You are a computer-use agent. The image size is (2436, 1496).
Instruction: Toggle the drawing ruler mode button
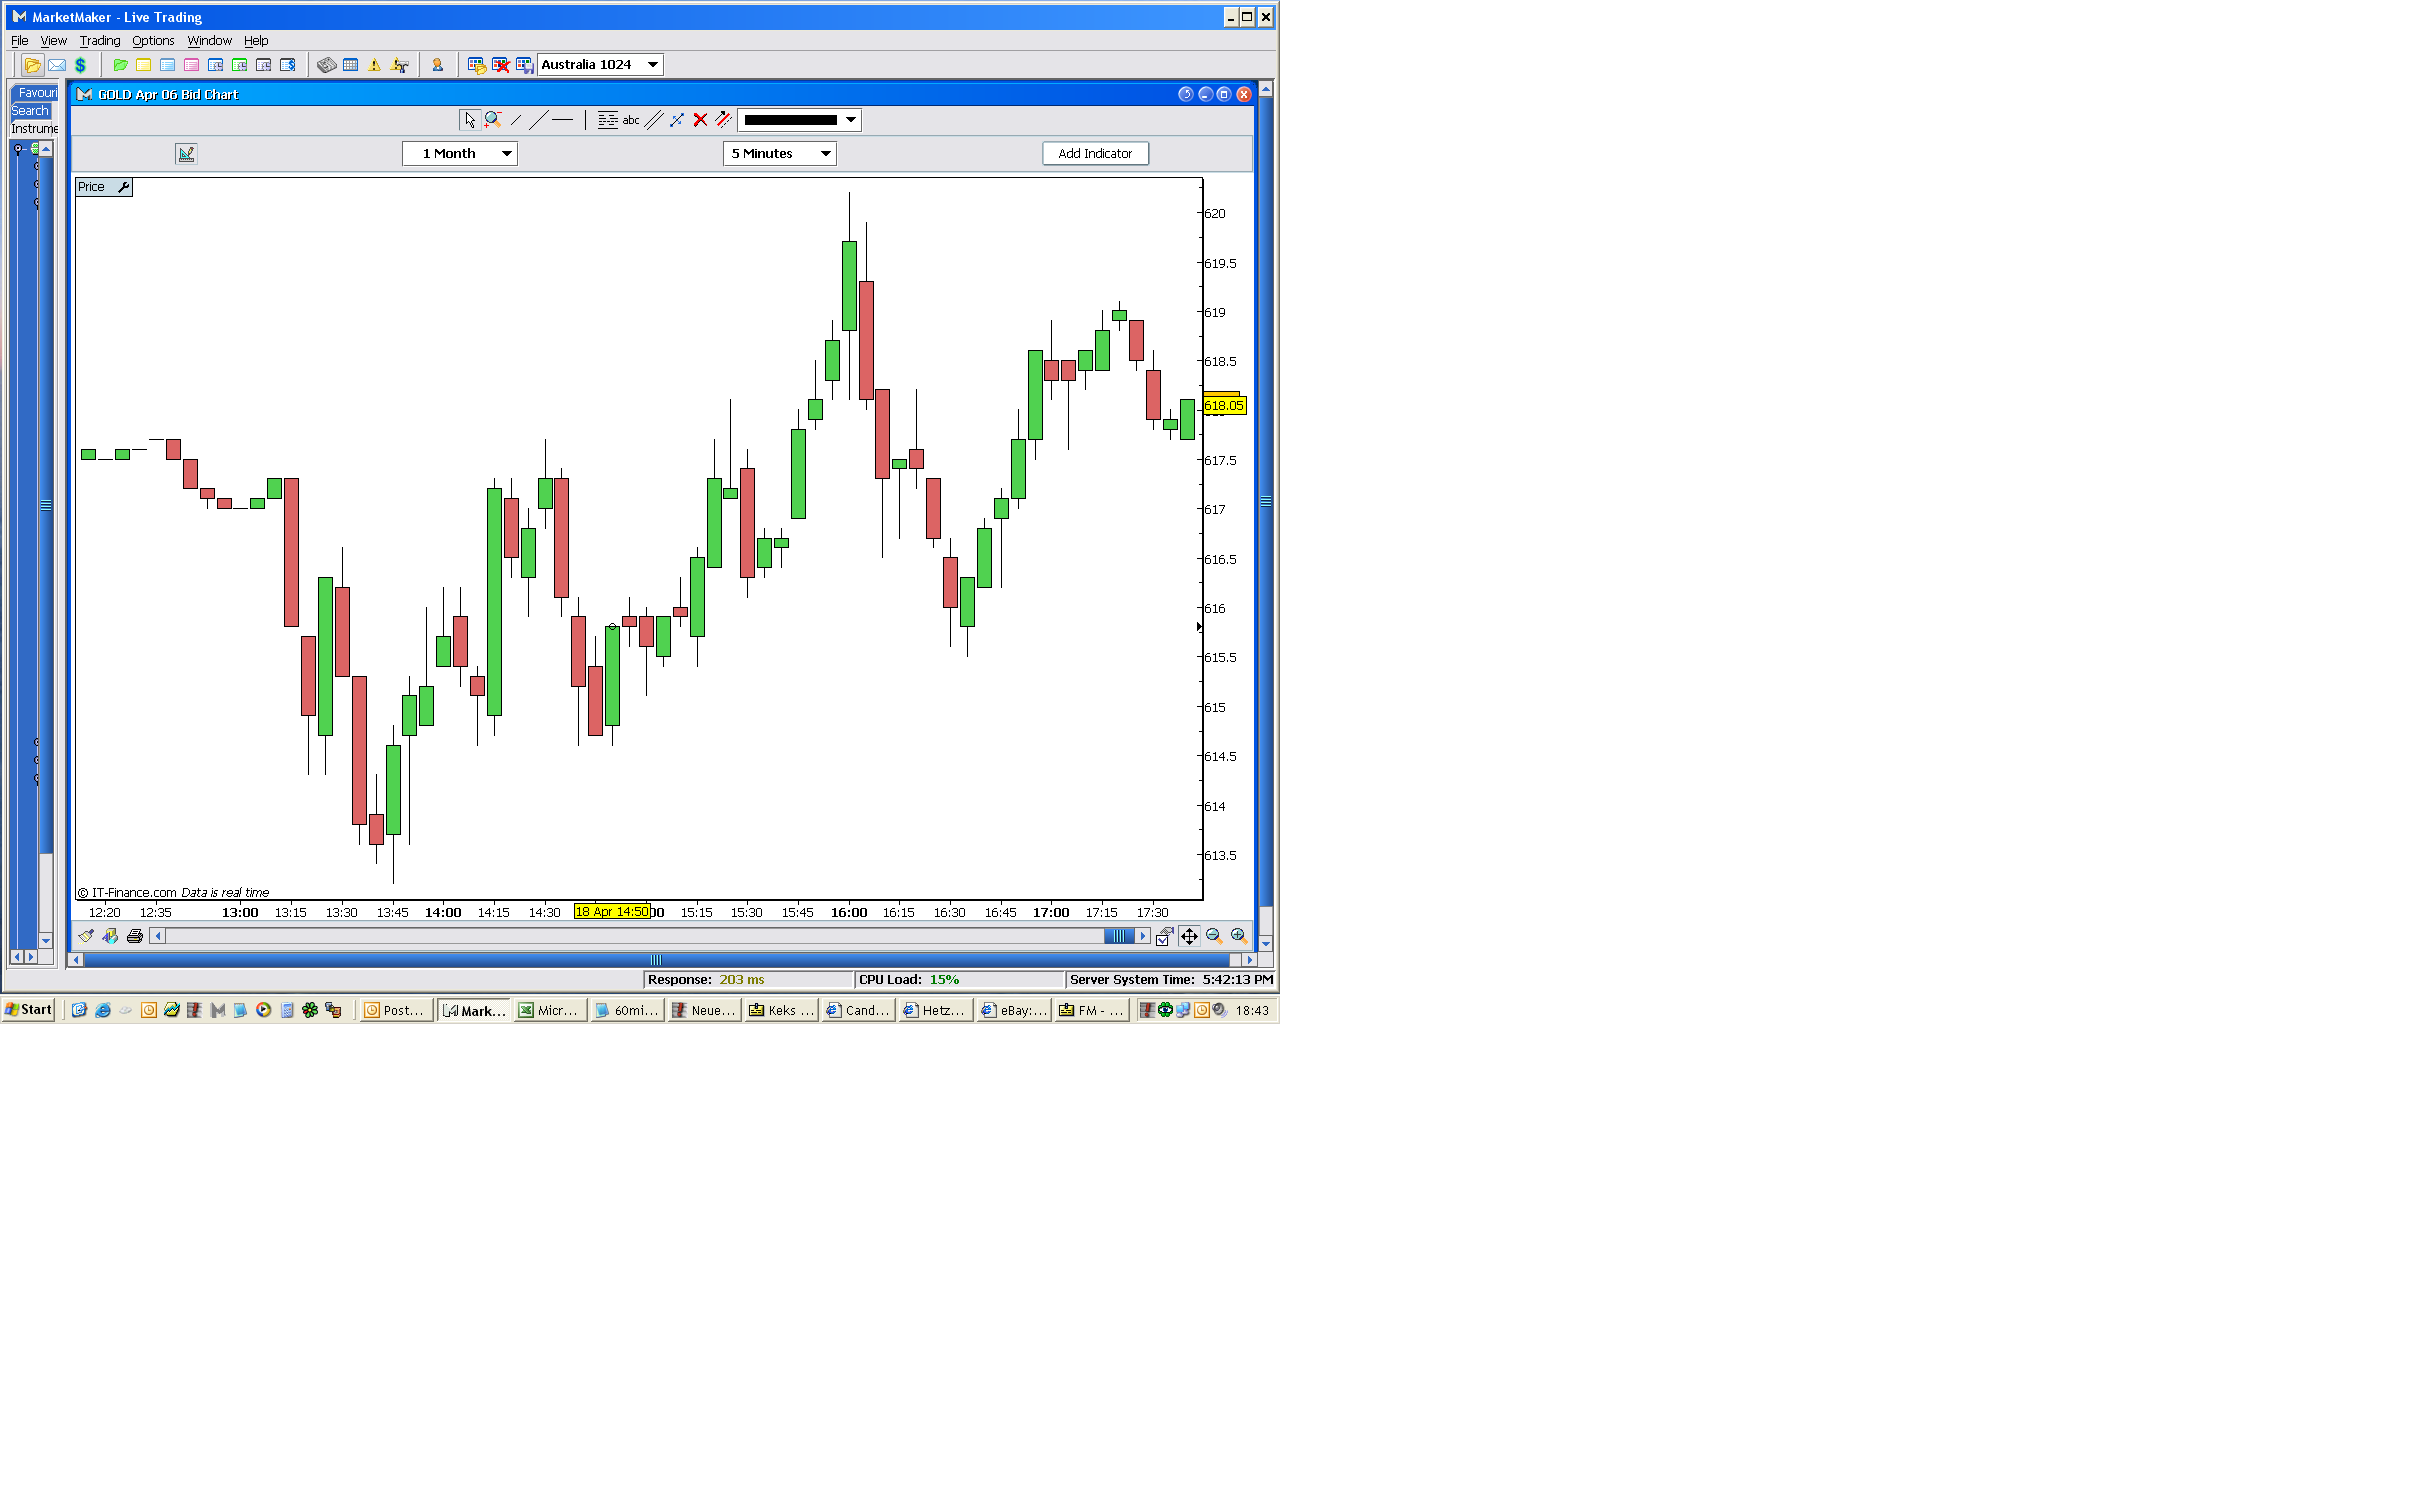click(186, 153)
